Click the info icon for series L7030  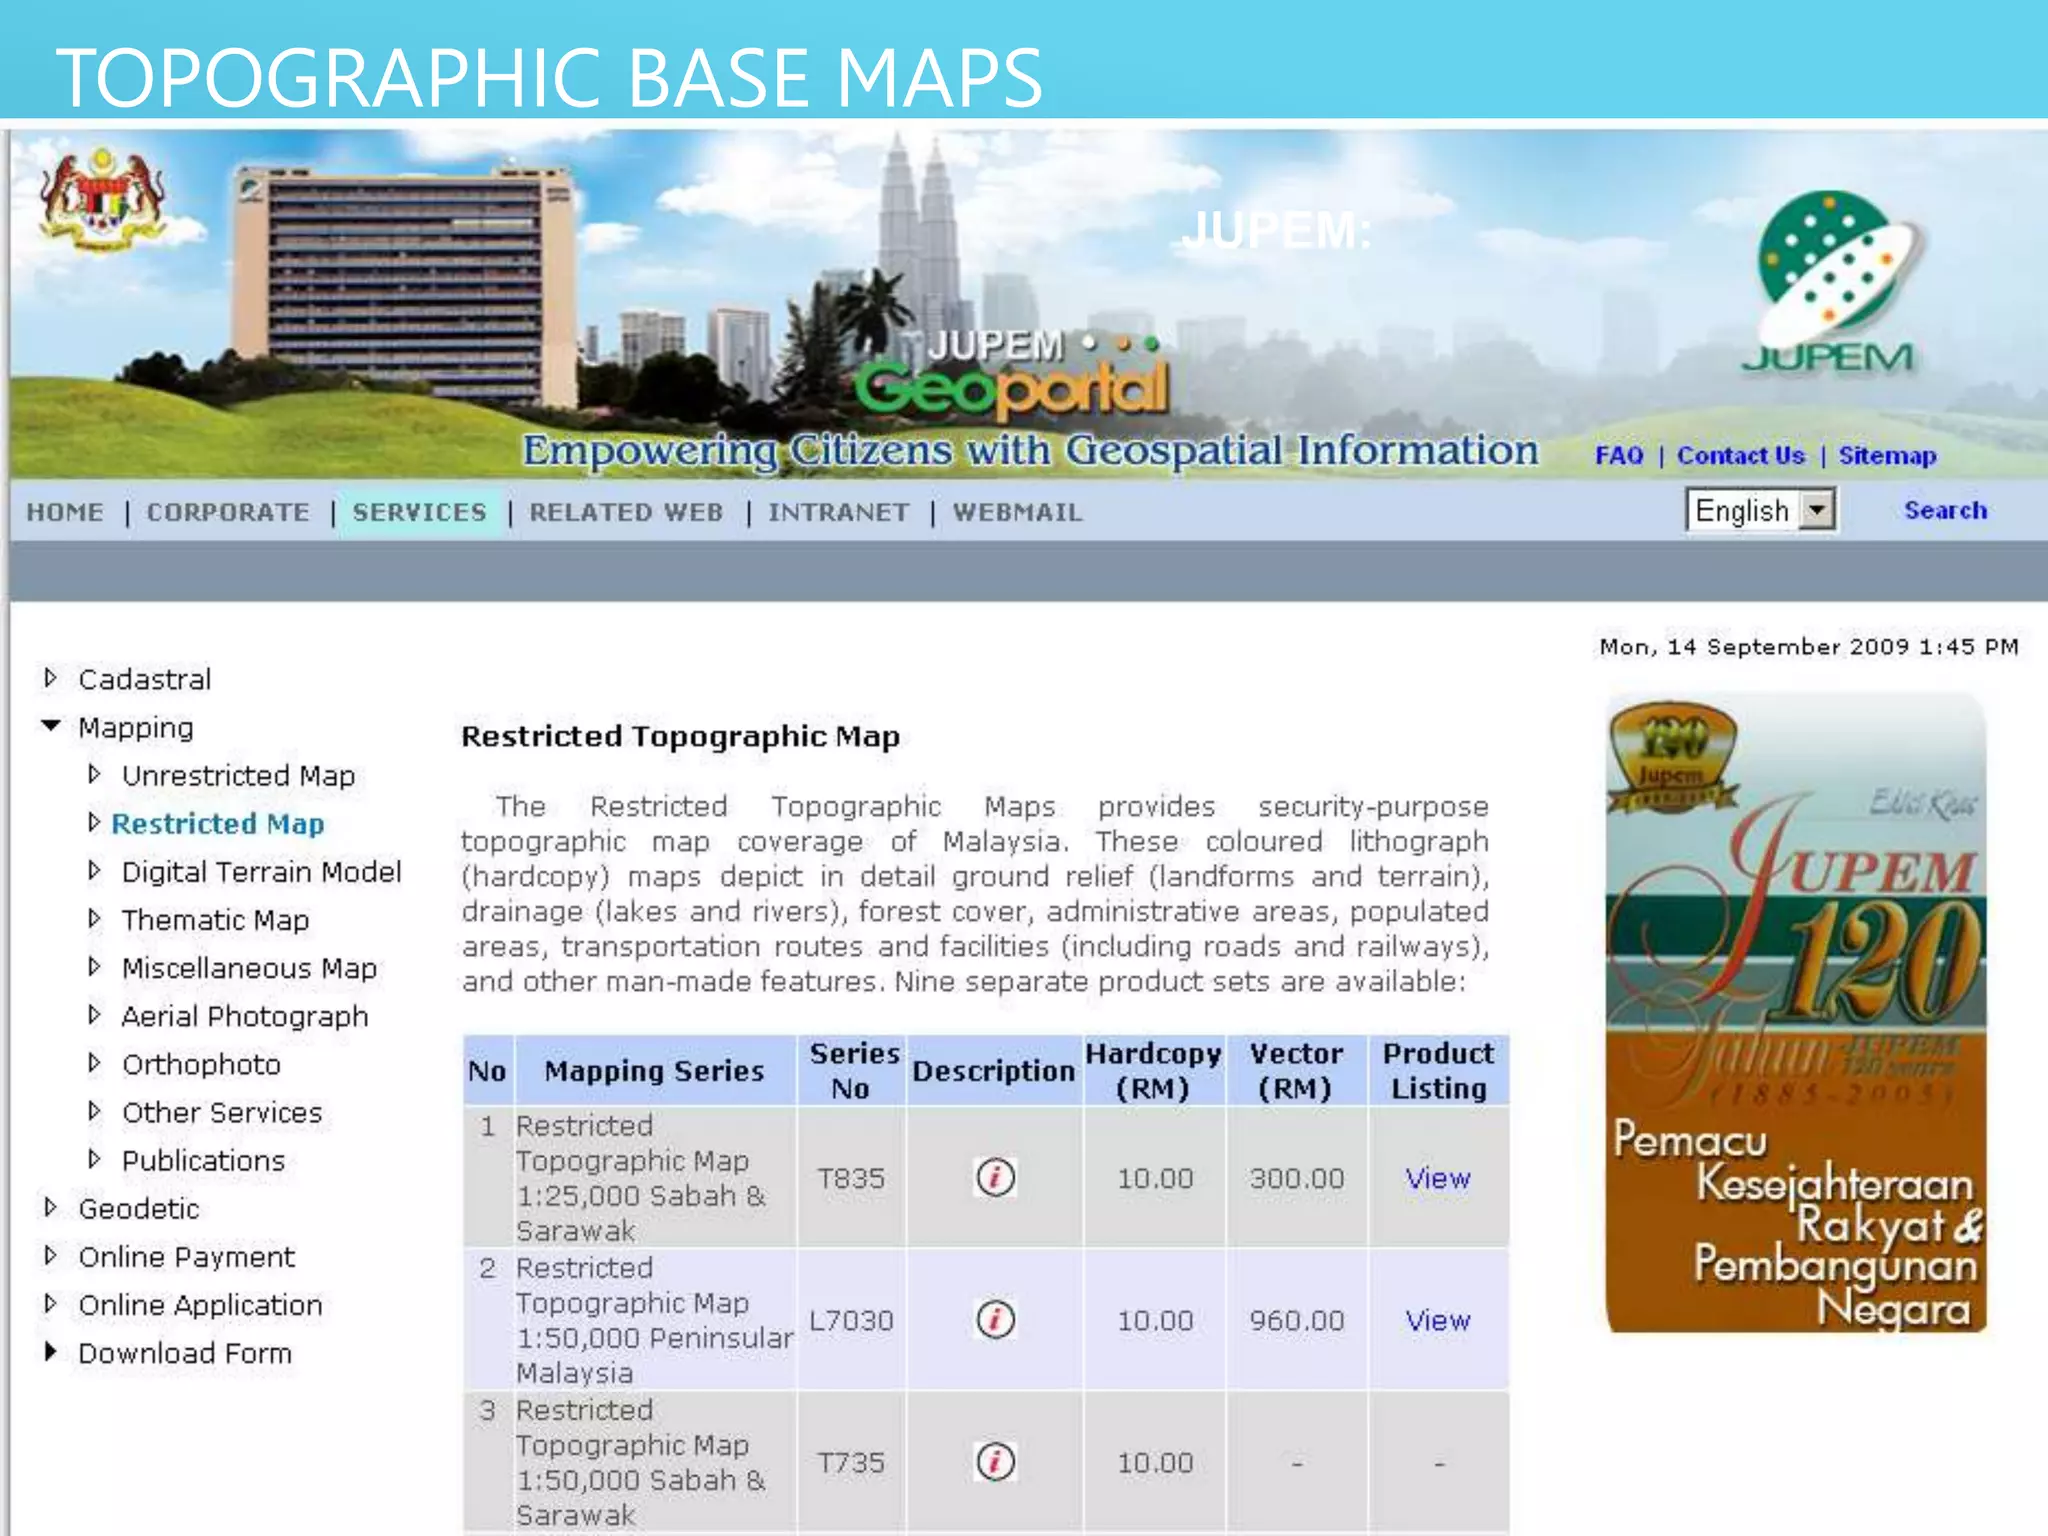pos(995,1320)
